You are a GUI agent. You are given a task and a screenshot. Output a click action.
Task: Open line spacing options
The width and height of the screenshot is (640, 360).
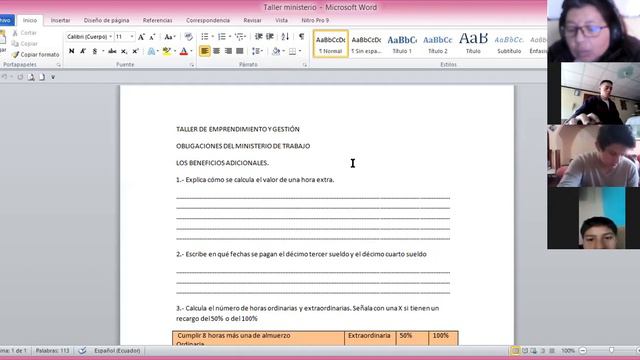(256, 51)
